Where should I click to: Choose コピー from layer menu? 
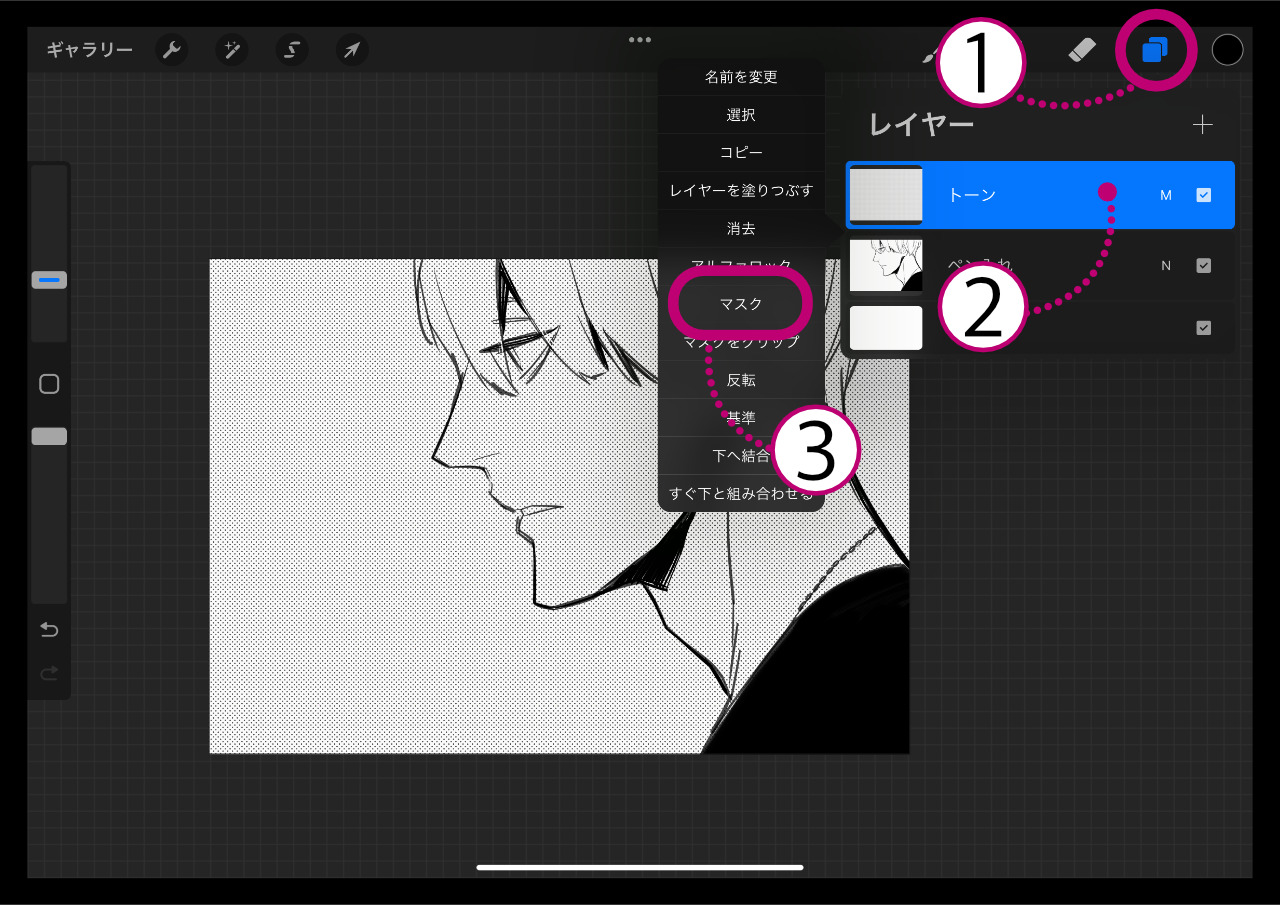tap(741, 153)
